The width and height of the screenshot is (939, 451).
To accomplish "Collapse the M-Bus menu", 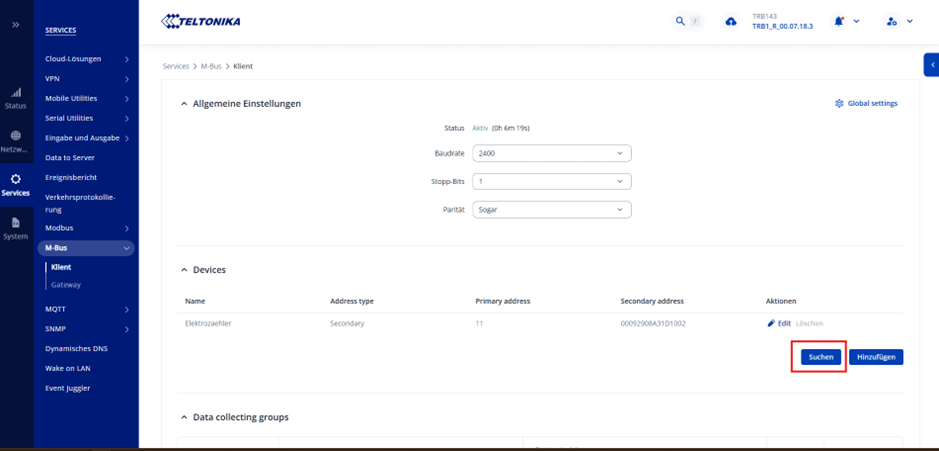I will (x=86, y=248).
